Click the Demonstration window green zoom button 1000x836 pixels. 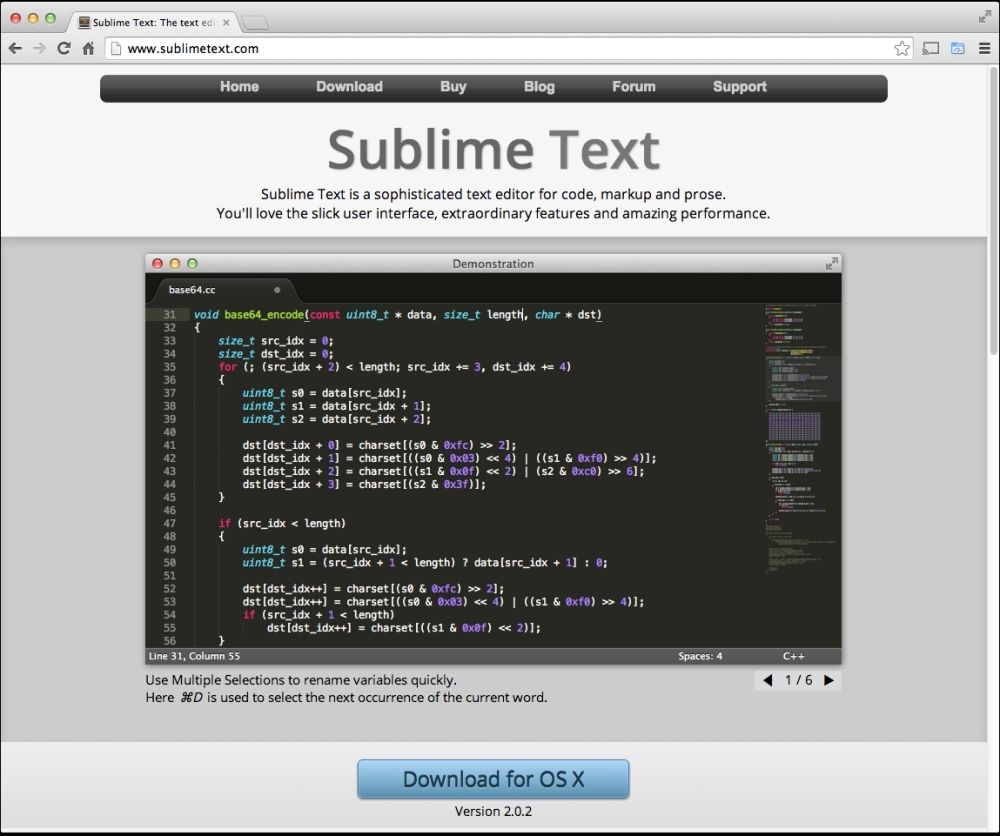[192, 263]
